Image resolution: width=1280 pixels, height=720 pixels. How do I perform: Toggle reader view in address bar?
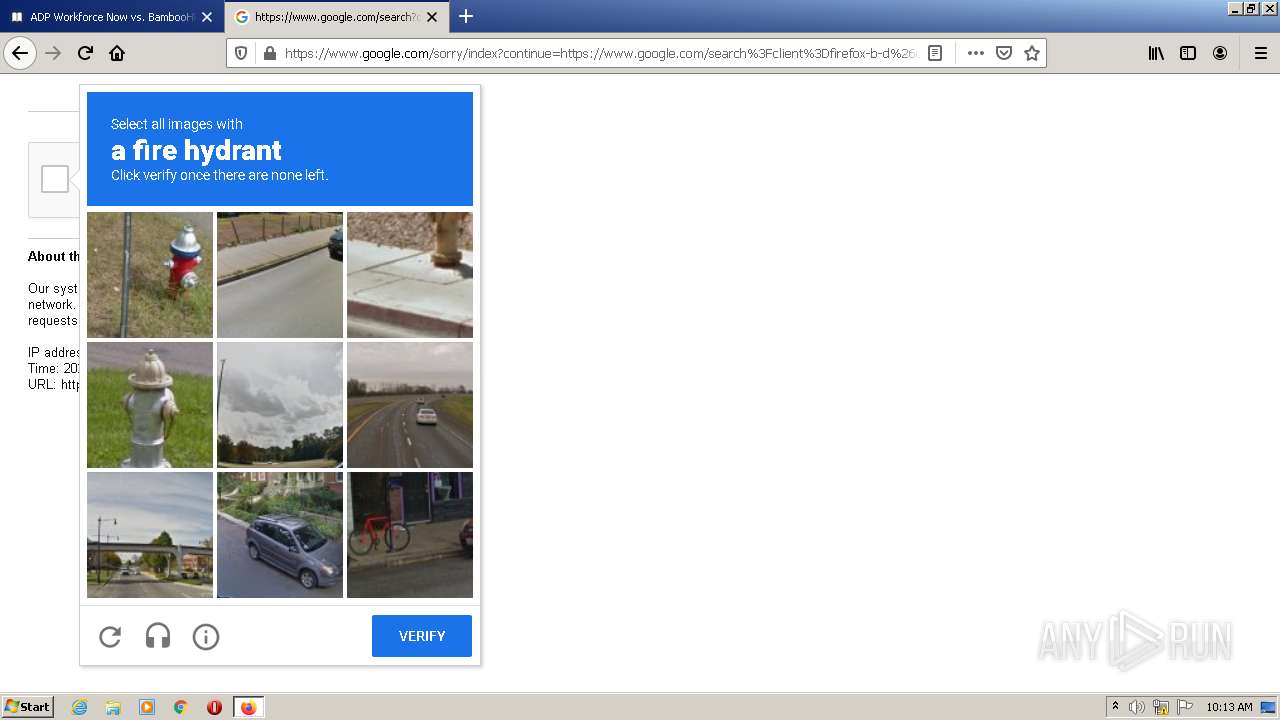tap(935, 53)
